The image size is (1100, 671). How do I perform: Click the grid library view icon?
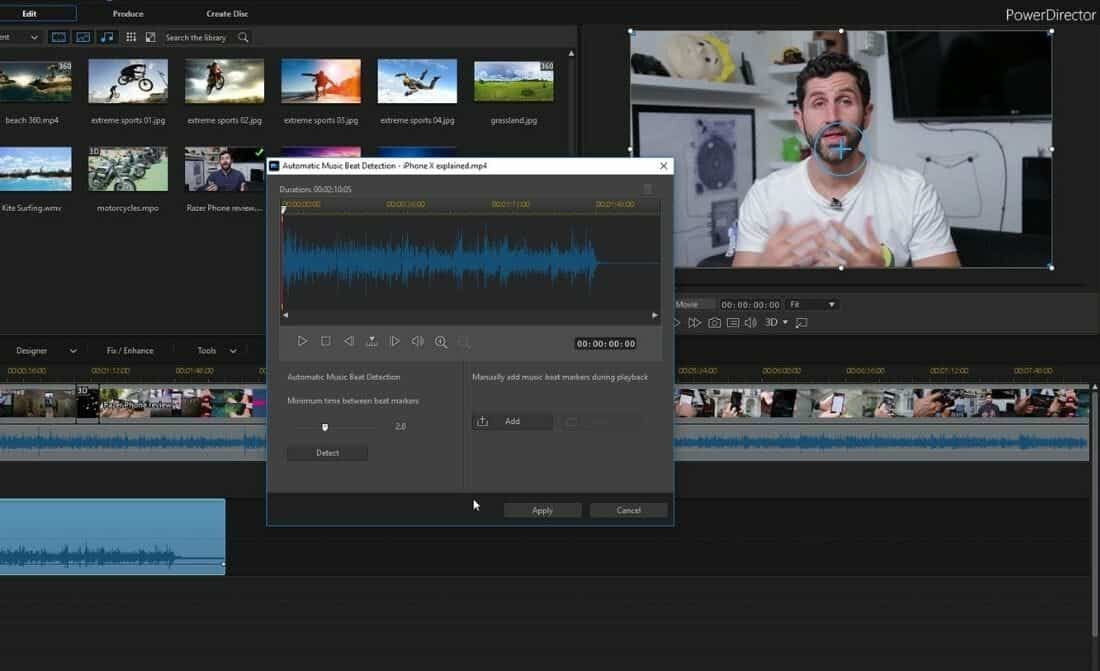pos(131,37)
